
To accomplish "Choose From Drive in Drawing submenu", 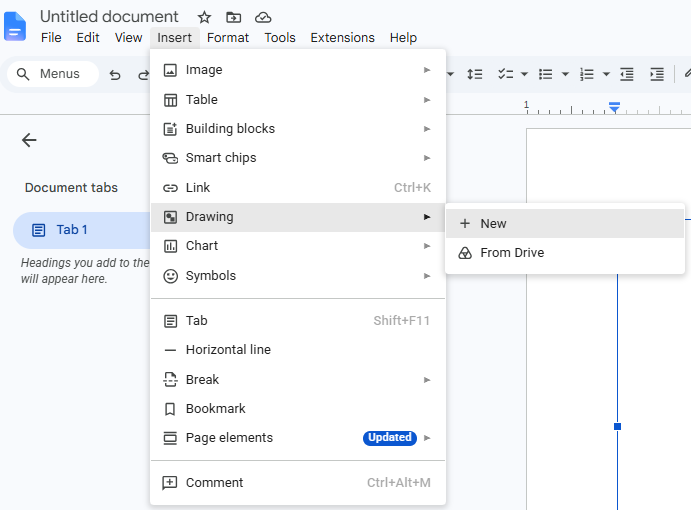I will coord(565,253).
